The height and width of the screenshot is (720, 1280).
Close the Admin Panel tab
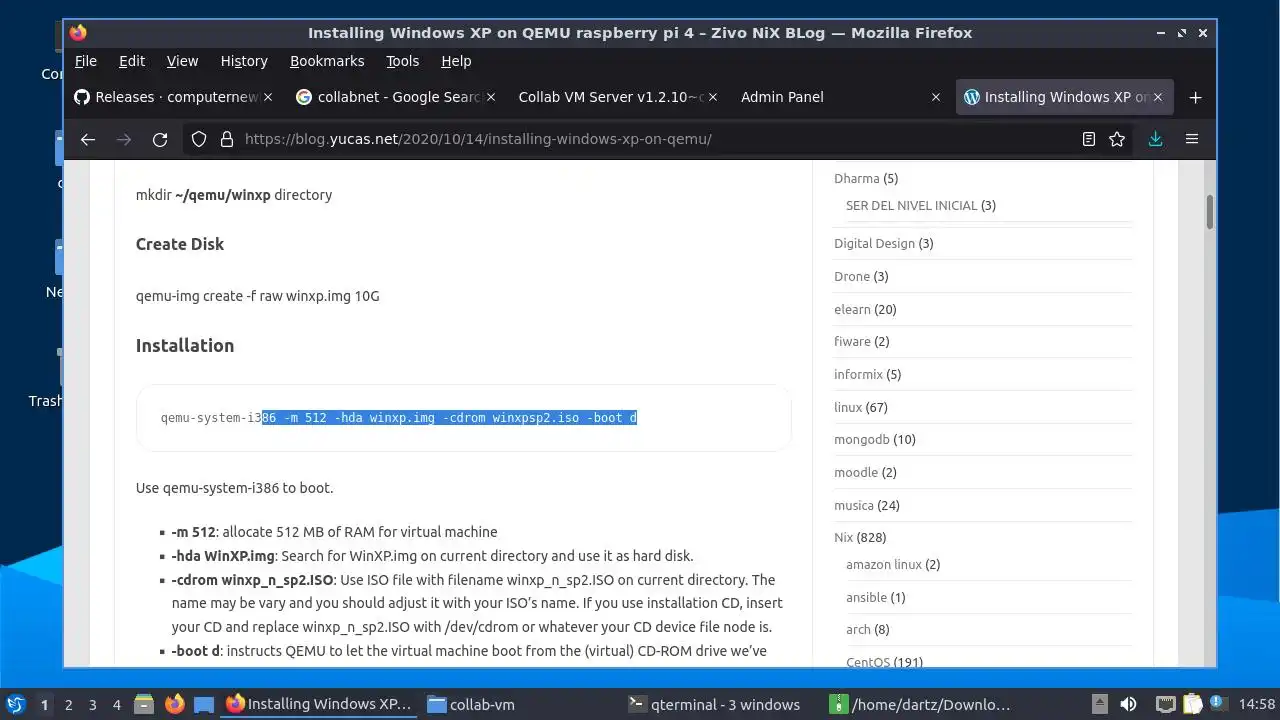[936, 97]
